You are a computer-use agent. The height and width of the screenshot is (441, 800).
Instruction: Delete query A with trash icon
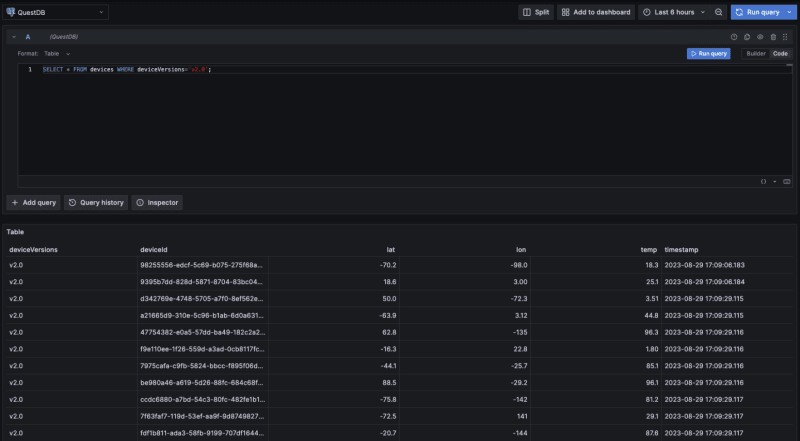pyautogui.click(x=773, y=37)
